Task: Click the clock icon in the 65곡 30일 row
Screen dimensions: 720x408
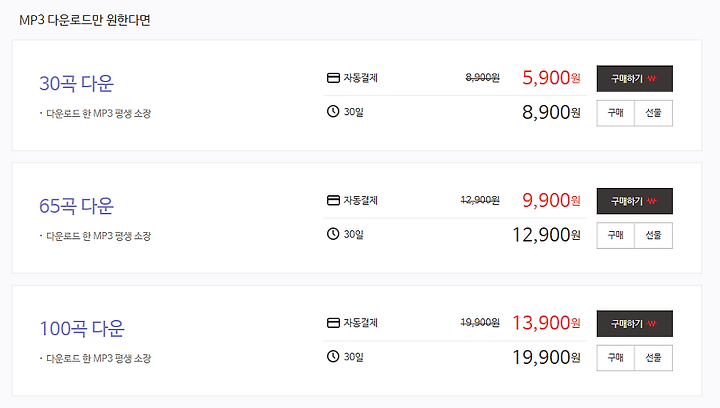Action: (333, 234)
